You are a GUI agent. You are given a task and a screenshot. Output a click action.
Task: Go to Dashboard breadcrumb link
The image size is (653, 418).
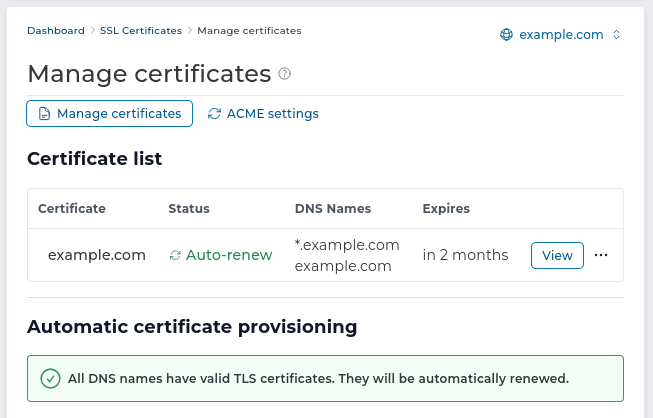[x=56, y=31]
